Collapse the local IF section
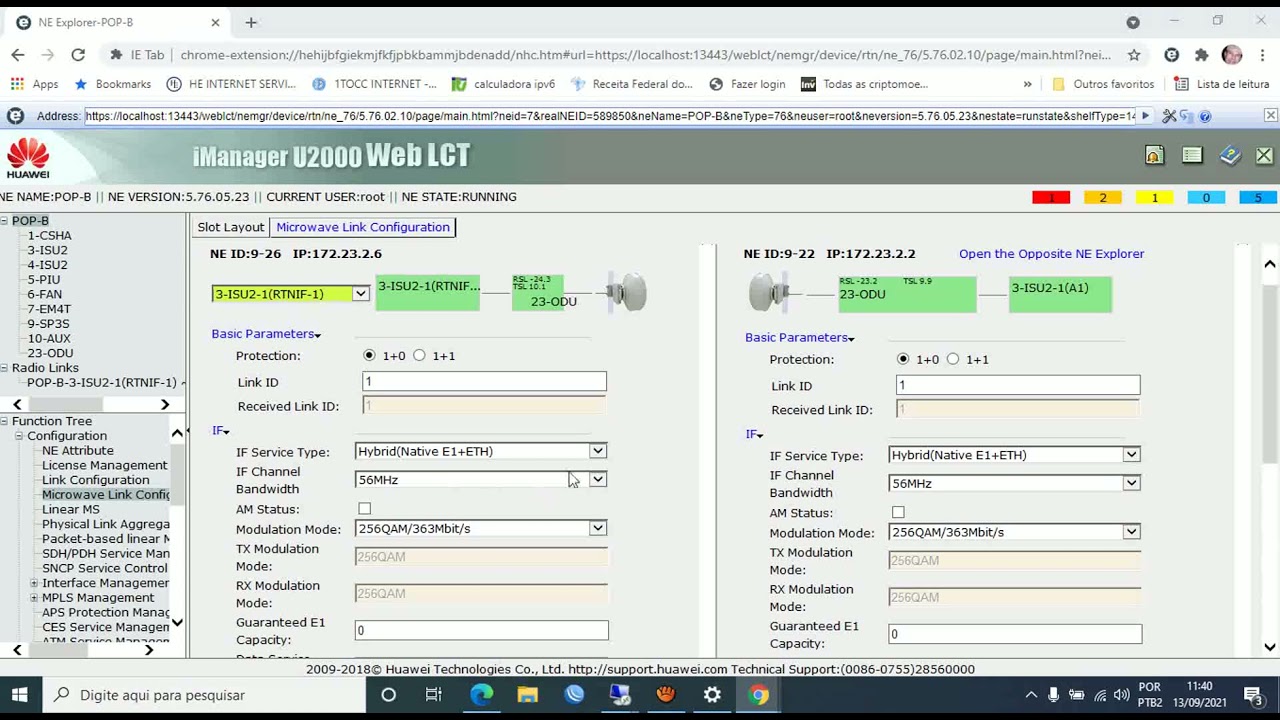Screen dimensions: 1280x720 pyautogui.click(x=221, y=430)
